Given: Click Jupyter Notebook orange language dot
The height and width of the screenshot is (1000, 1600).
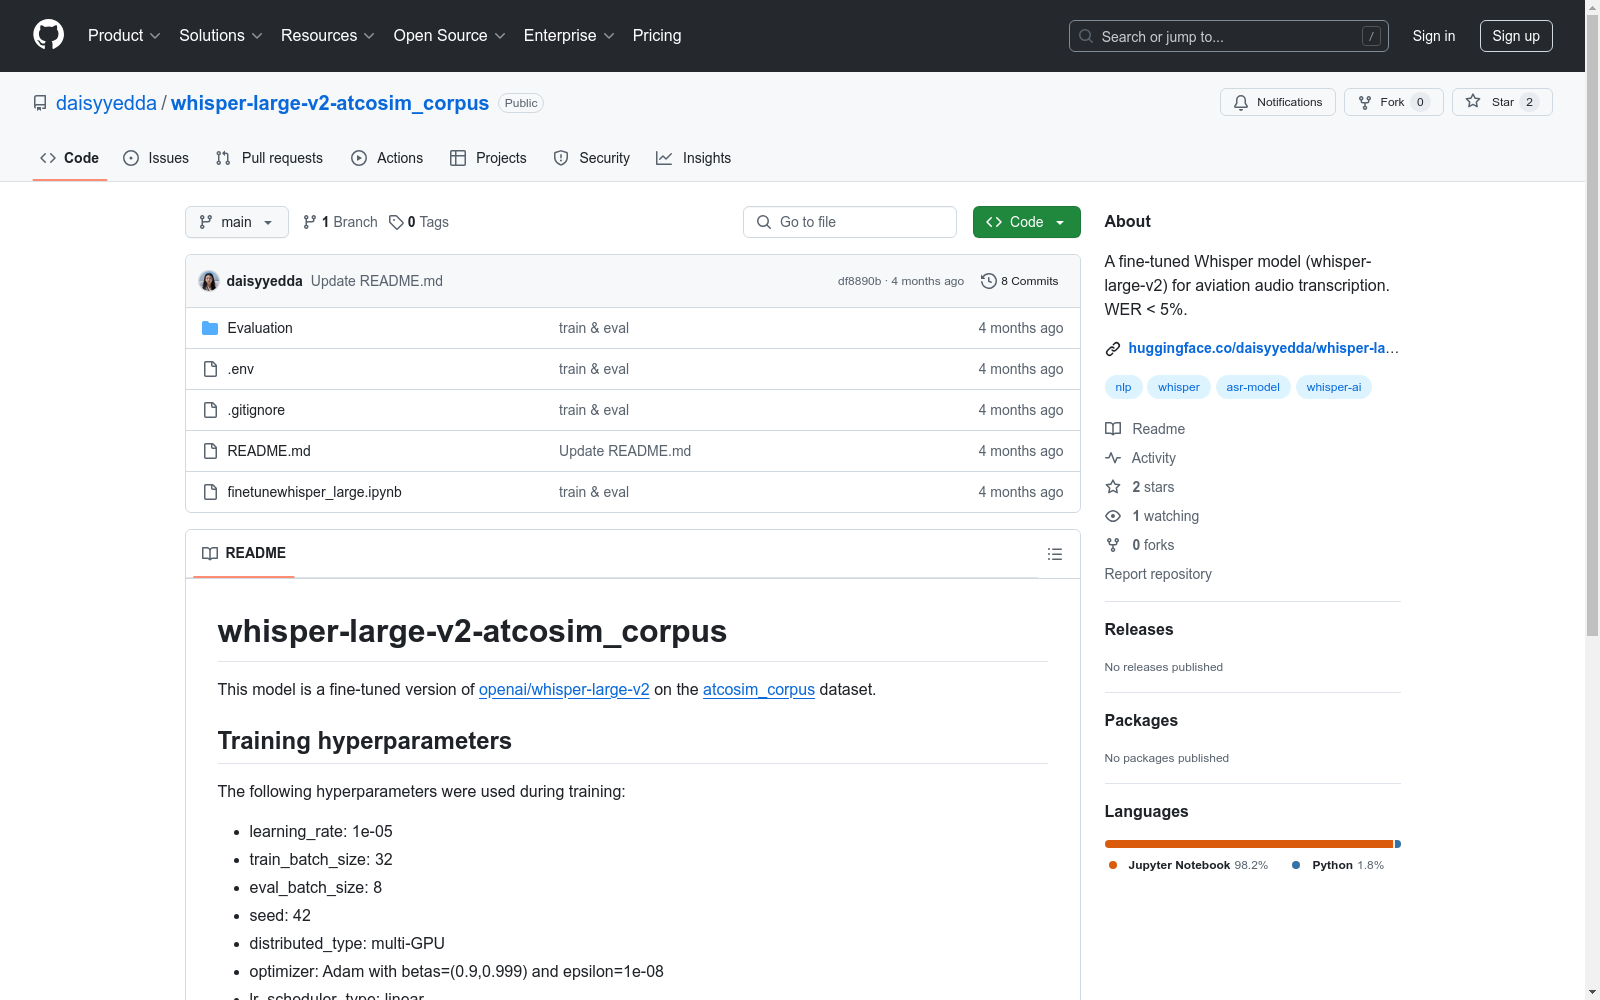Looking at the screenshot, I should [x=1113, y=865].
